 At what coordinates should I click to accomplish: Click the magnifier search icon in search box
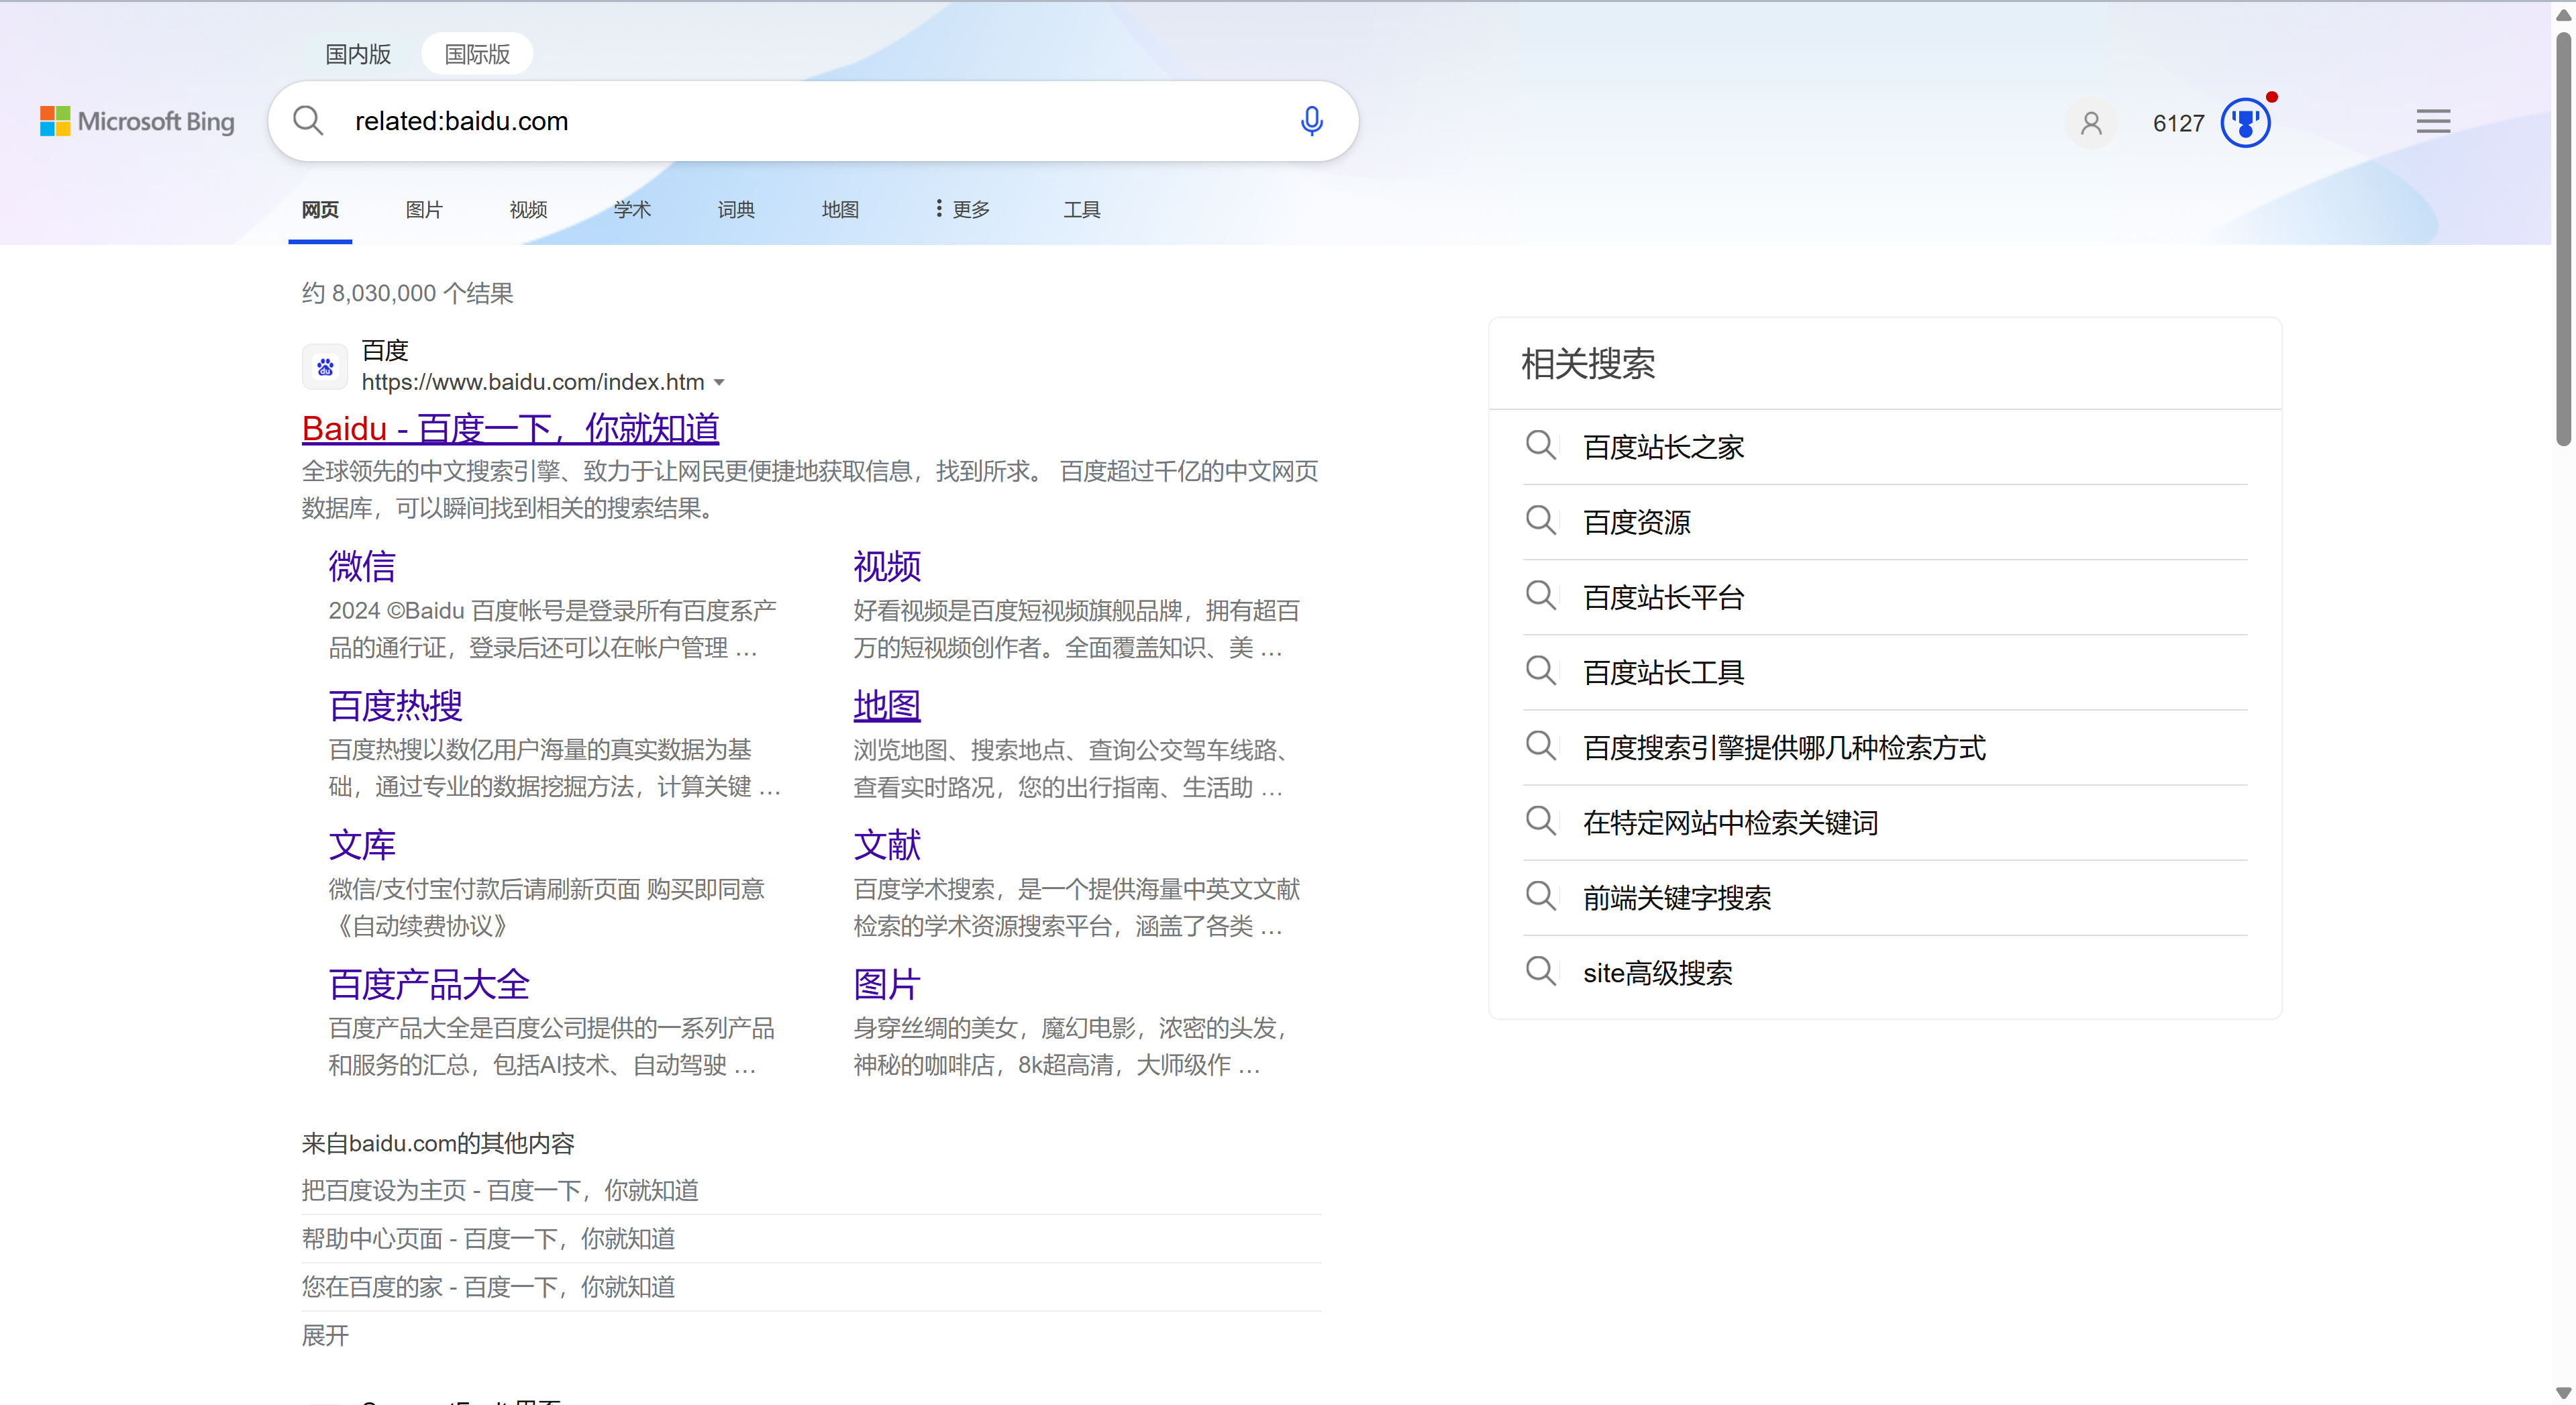point(308,121)
